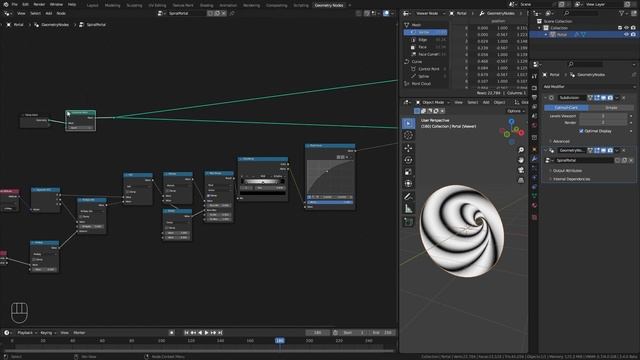
Task: Collapse the Subdivision modifier panel
Action: click(546, 98)
